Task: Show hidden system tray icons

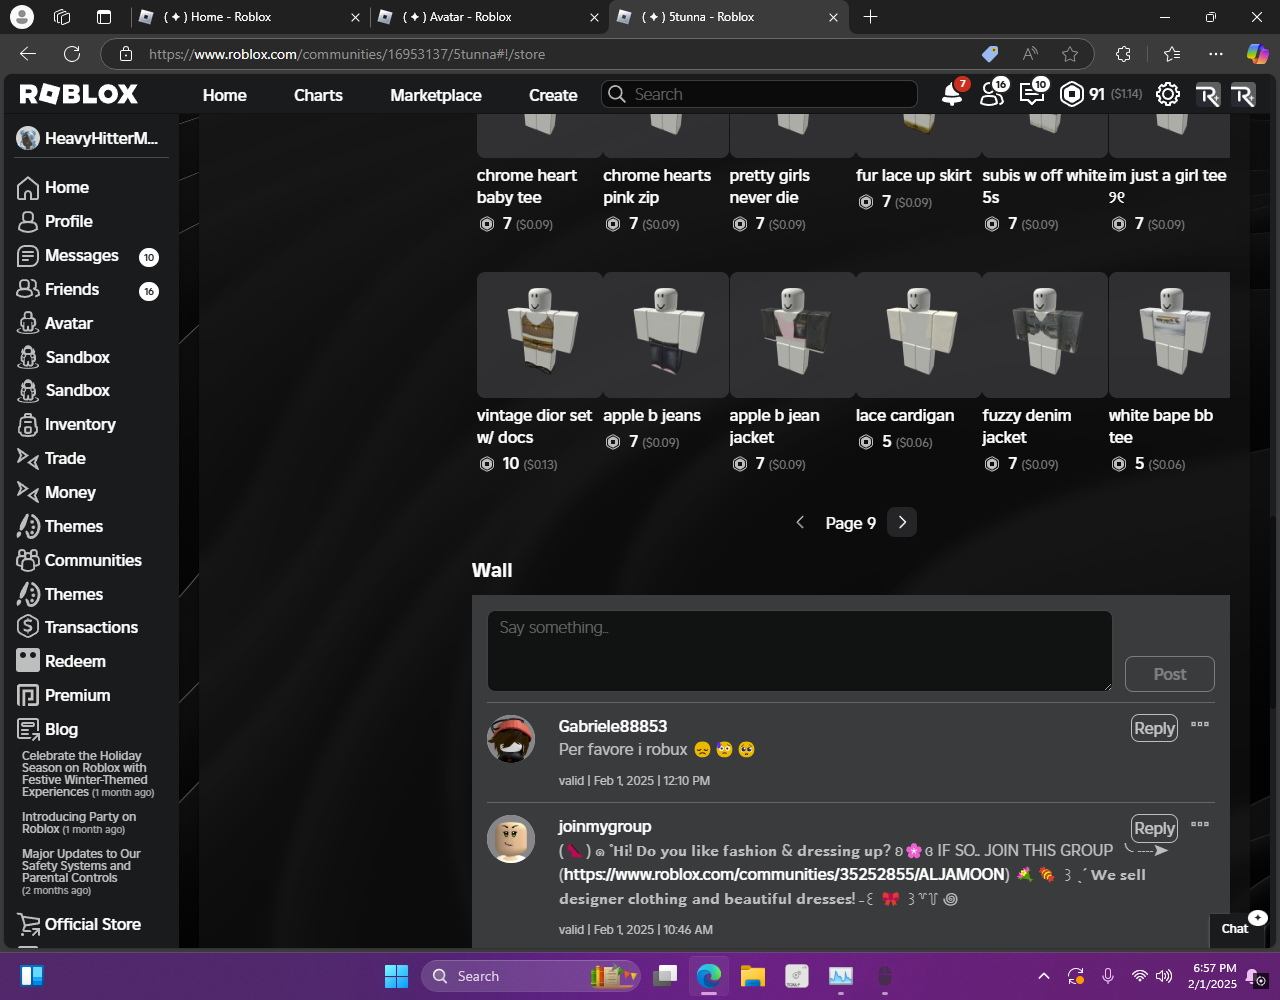Action: (x=1044, y=976)
